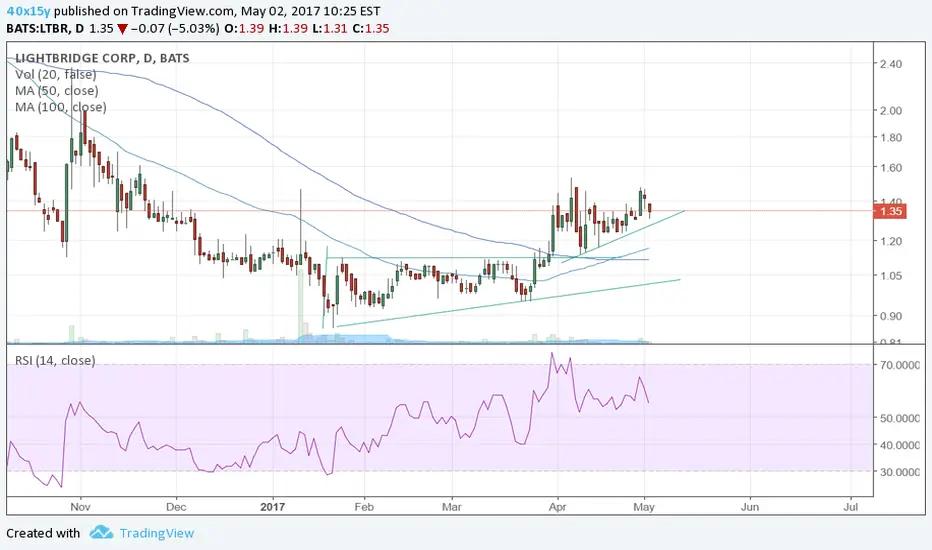Viewport: 932px width, 550px height.
Task: Click the H:1.39 high value
Action: click(288, 28)
